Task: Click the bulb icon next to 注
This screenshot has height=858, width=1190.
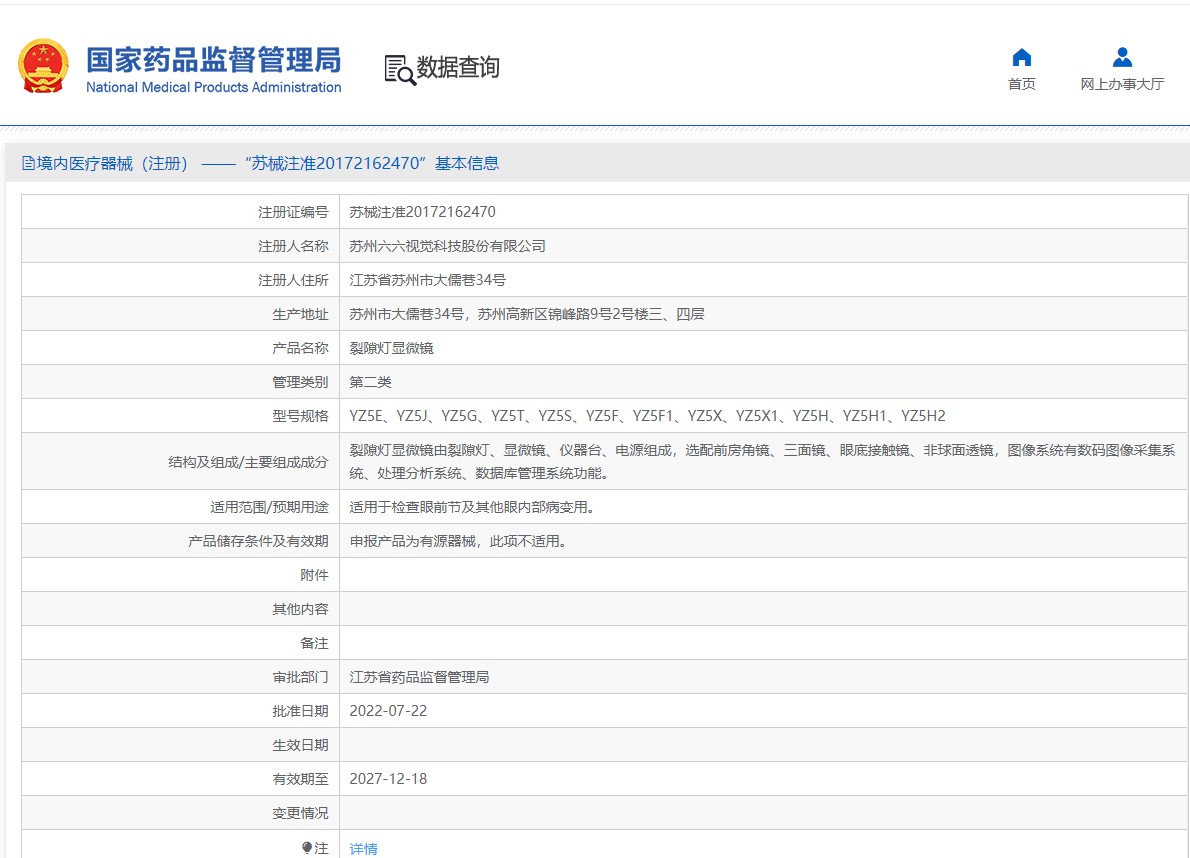Action: (x=307, y=847)
